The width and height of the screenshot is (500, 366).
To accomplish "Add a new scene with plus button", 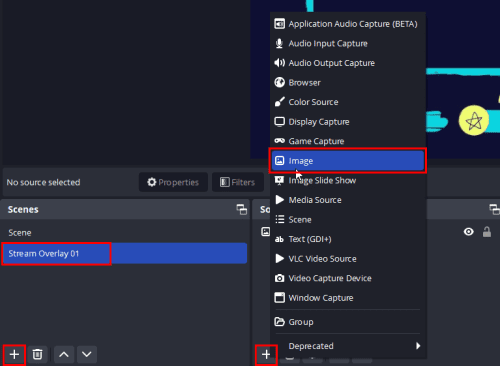I will pos(14,354).
